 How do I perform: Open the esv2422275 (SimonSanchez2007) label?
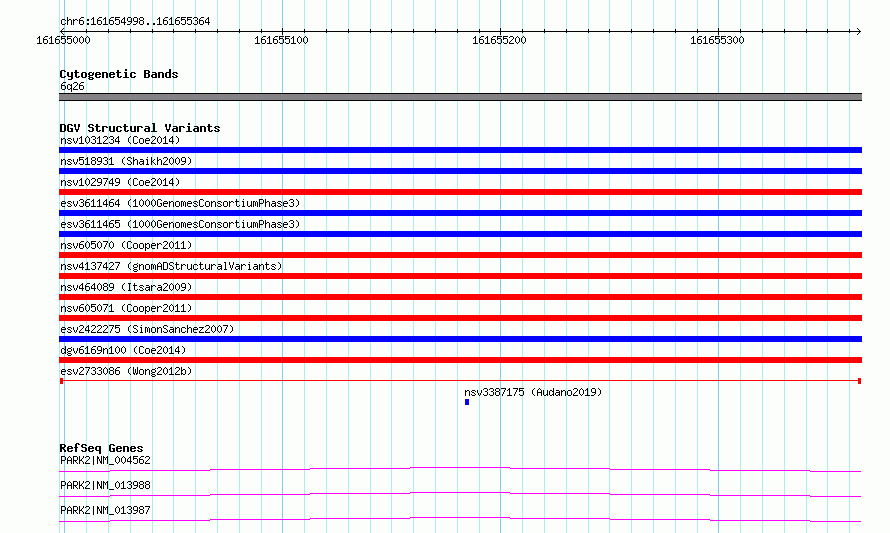147,329
